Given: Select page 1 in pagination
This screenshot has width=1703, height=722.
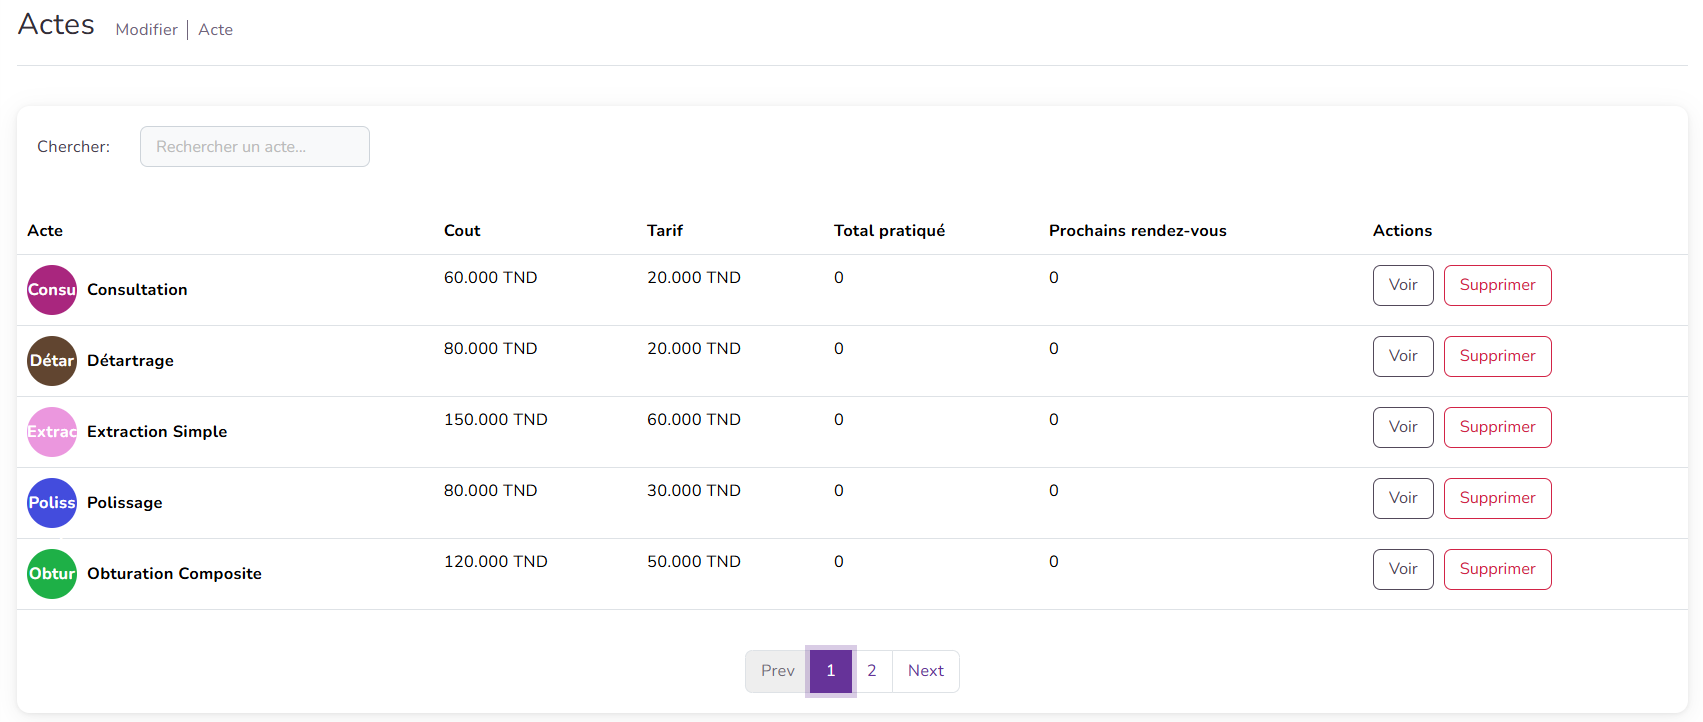Looking at the screenshot, I should point(830,671).
